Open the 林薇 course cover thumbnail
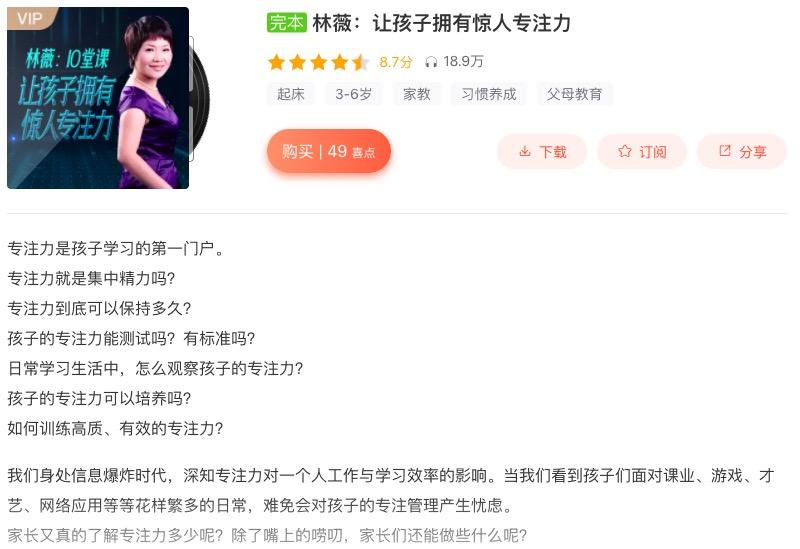800x549 pixels. click(x=98, y=98)
